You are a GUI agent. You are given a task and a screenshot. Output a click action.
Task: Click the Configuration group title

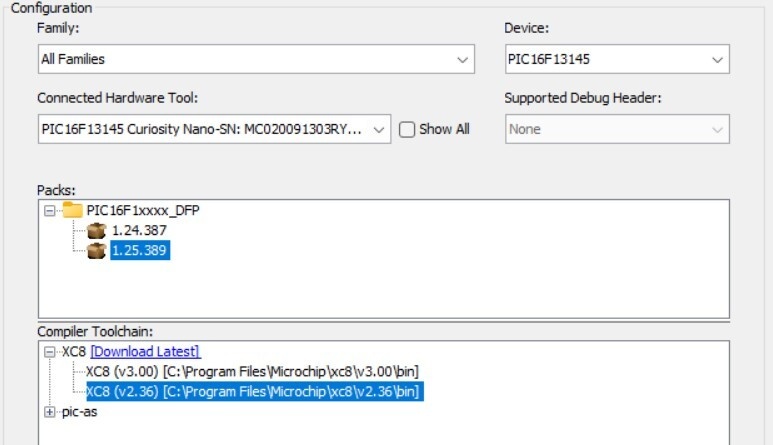(51, 8)
